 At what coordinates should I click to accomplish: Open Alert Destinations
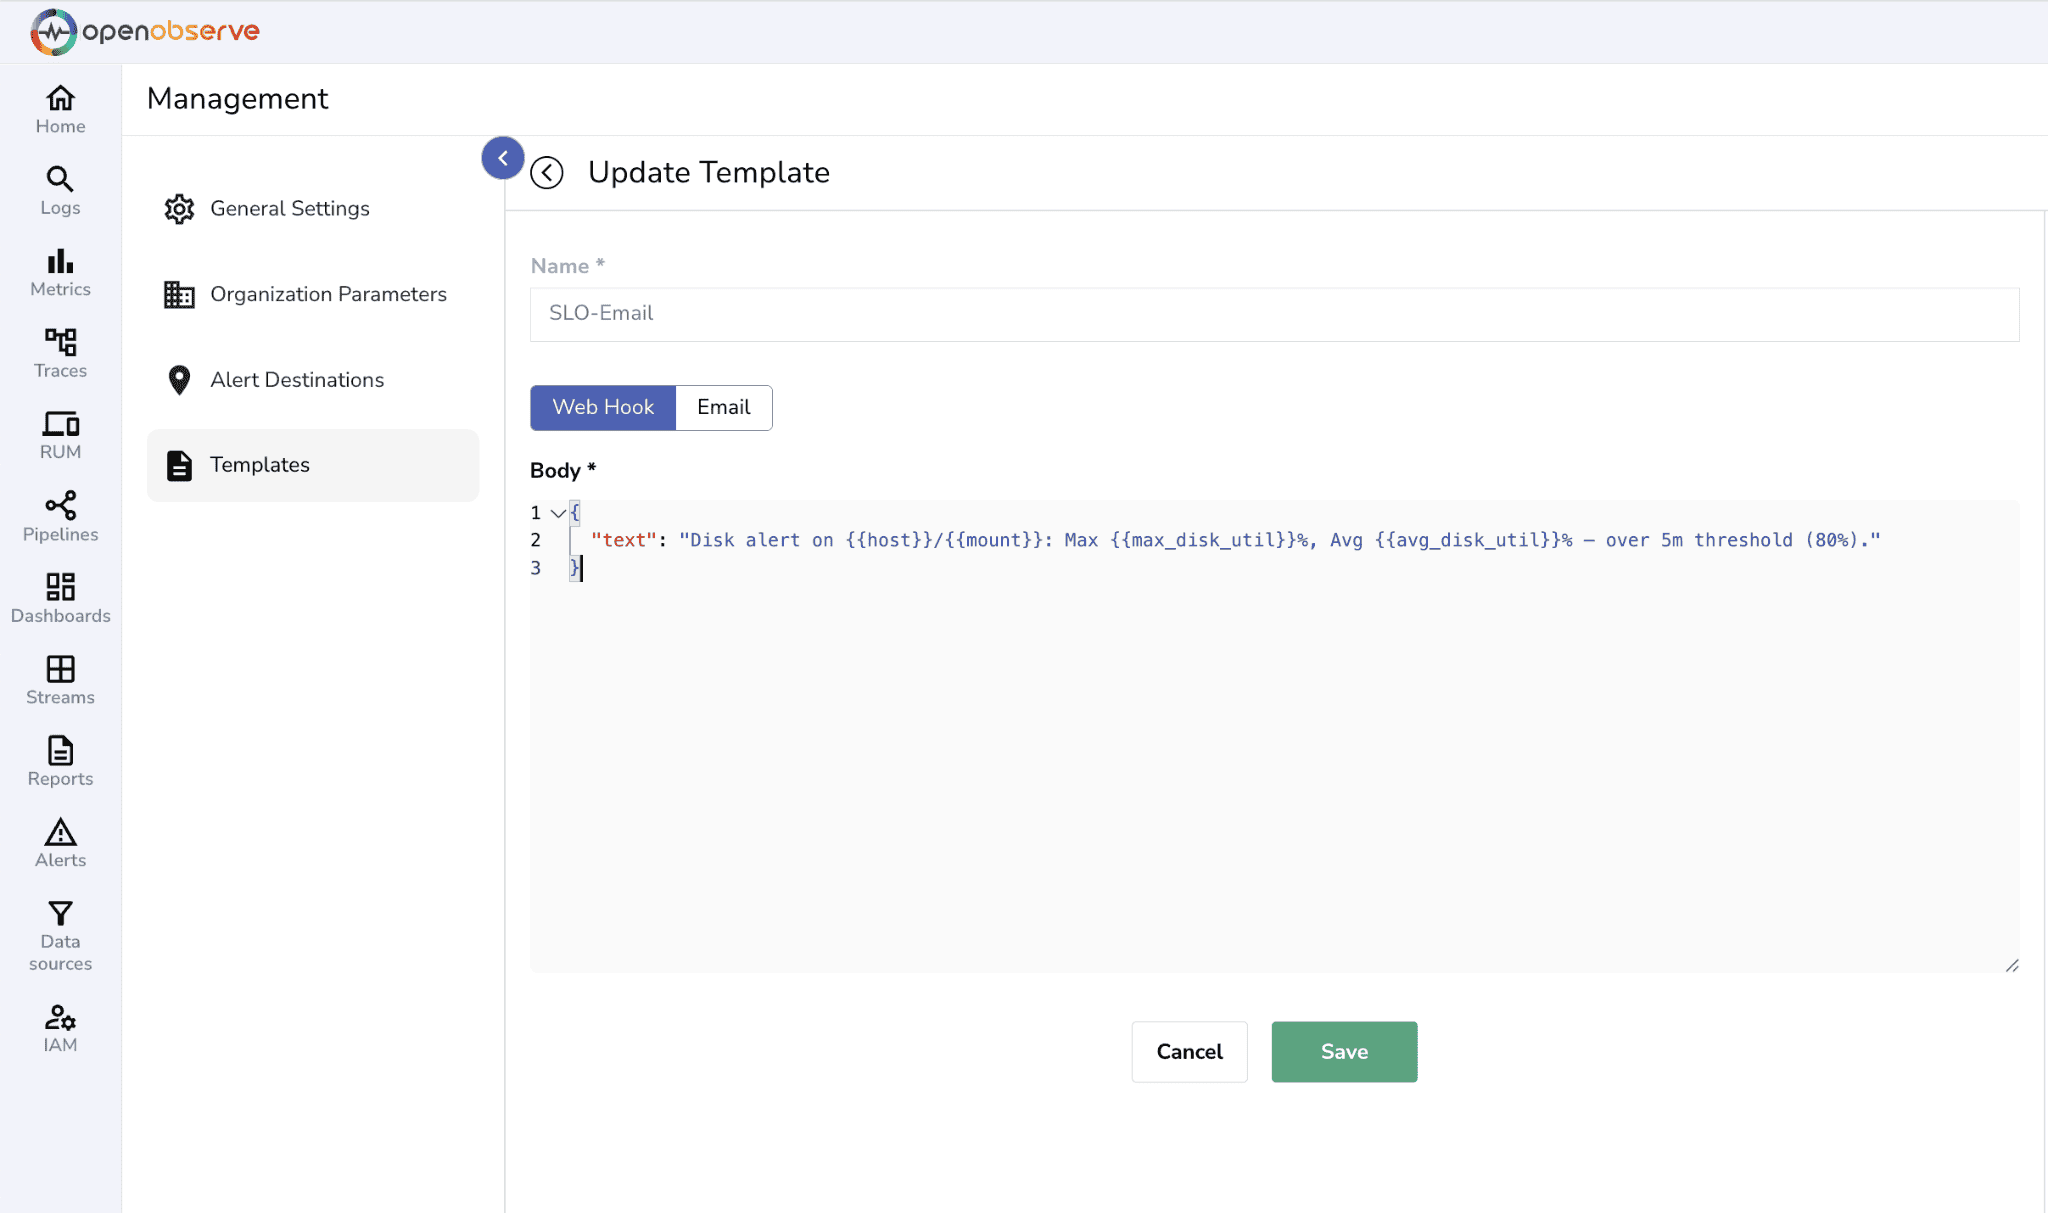[313, 380]
